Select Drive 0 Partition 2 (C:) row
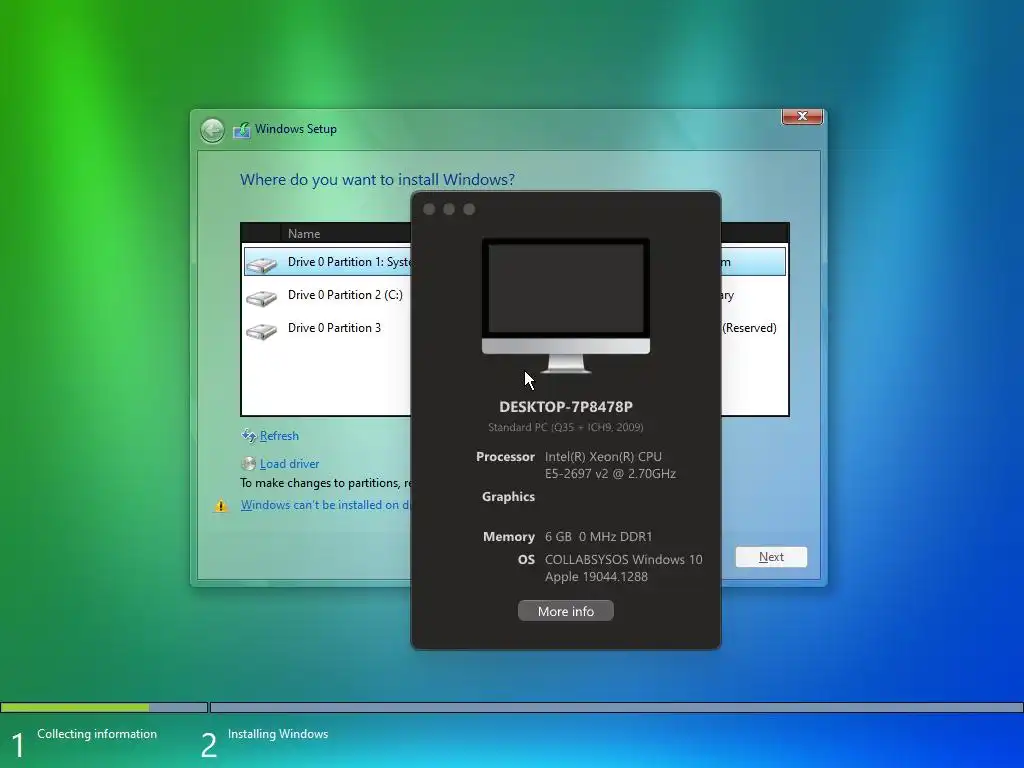Viewport: 1024px width, 768px height. [x=515, y=295]
